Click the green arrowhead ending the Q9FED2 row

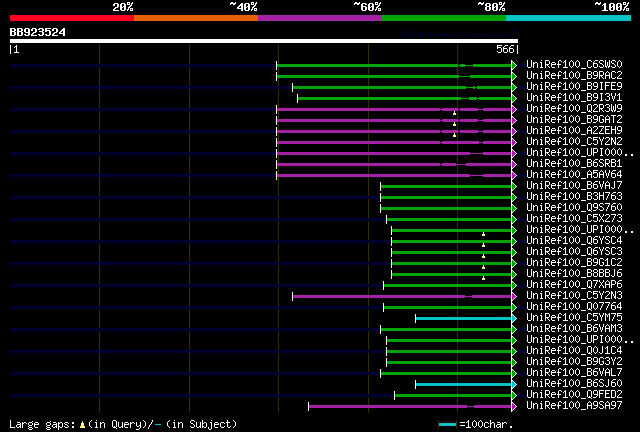pos(514,396)
